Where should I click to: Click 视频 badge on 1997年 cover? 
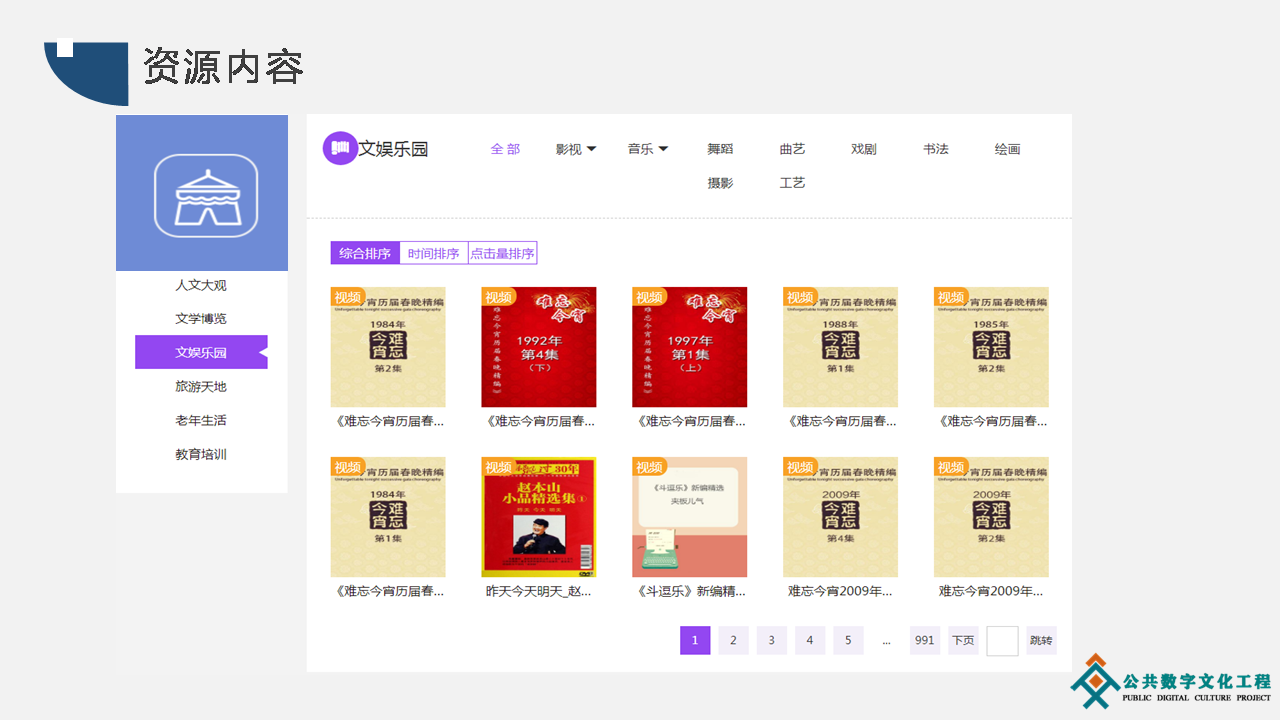[x=649, y=297]
